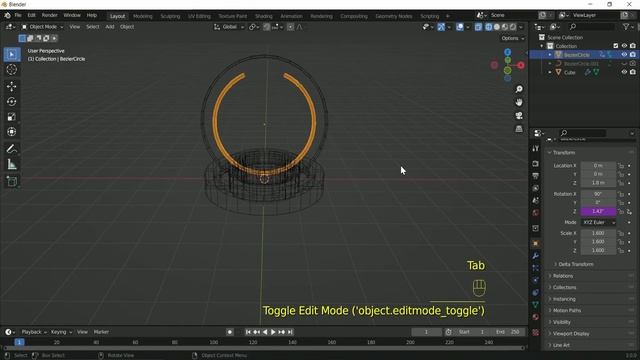Open the Tool properties tab
640x360 pixels.
click(x=536, y=149)
